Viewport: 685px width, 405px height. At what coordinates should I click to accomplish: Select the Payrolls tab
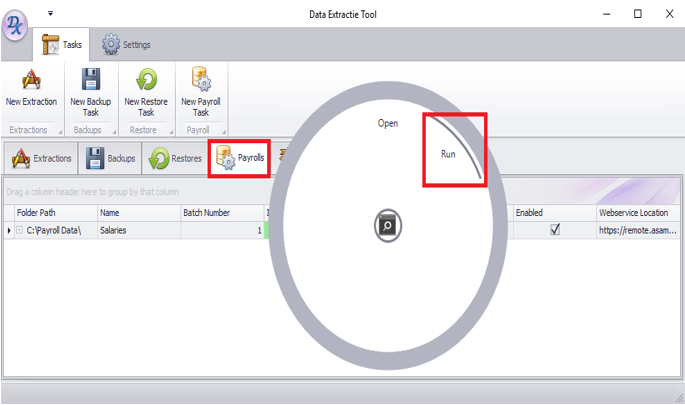pos(240,159)
